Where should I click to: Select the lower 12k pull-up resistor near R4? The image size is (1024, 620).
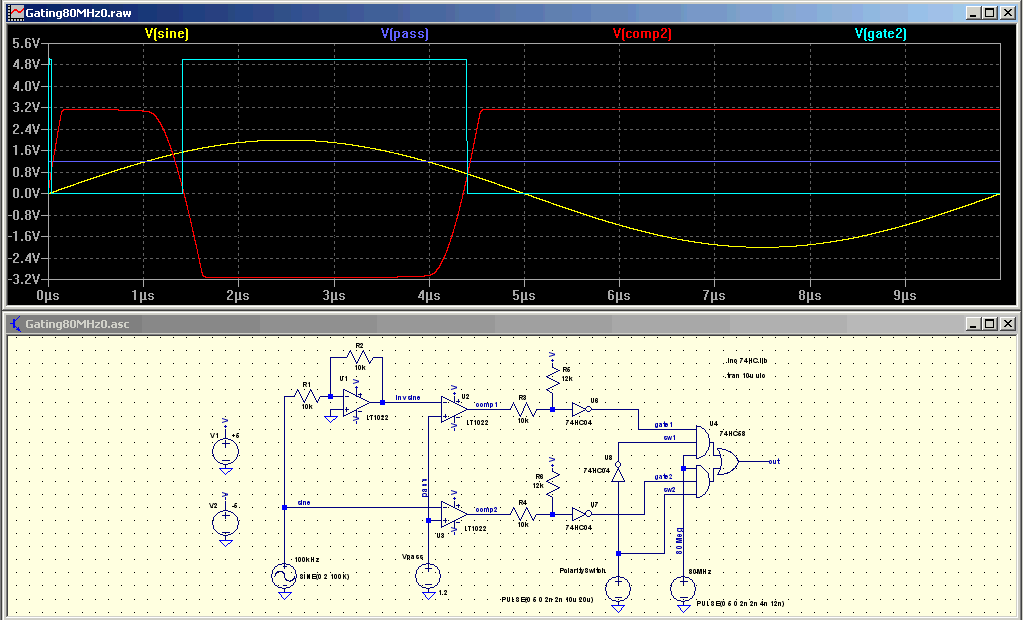(552, 482)
